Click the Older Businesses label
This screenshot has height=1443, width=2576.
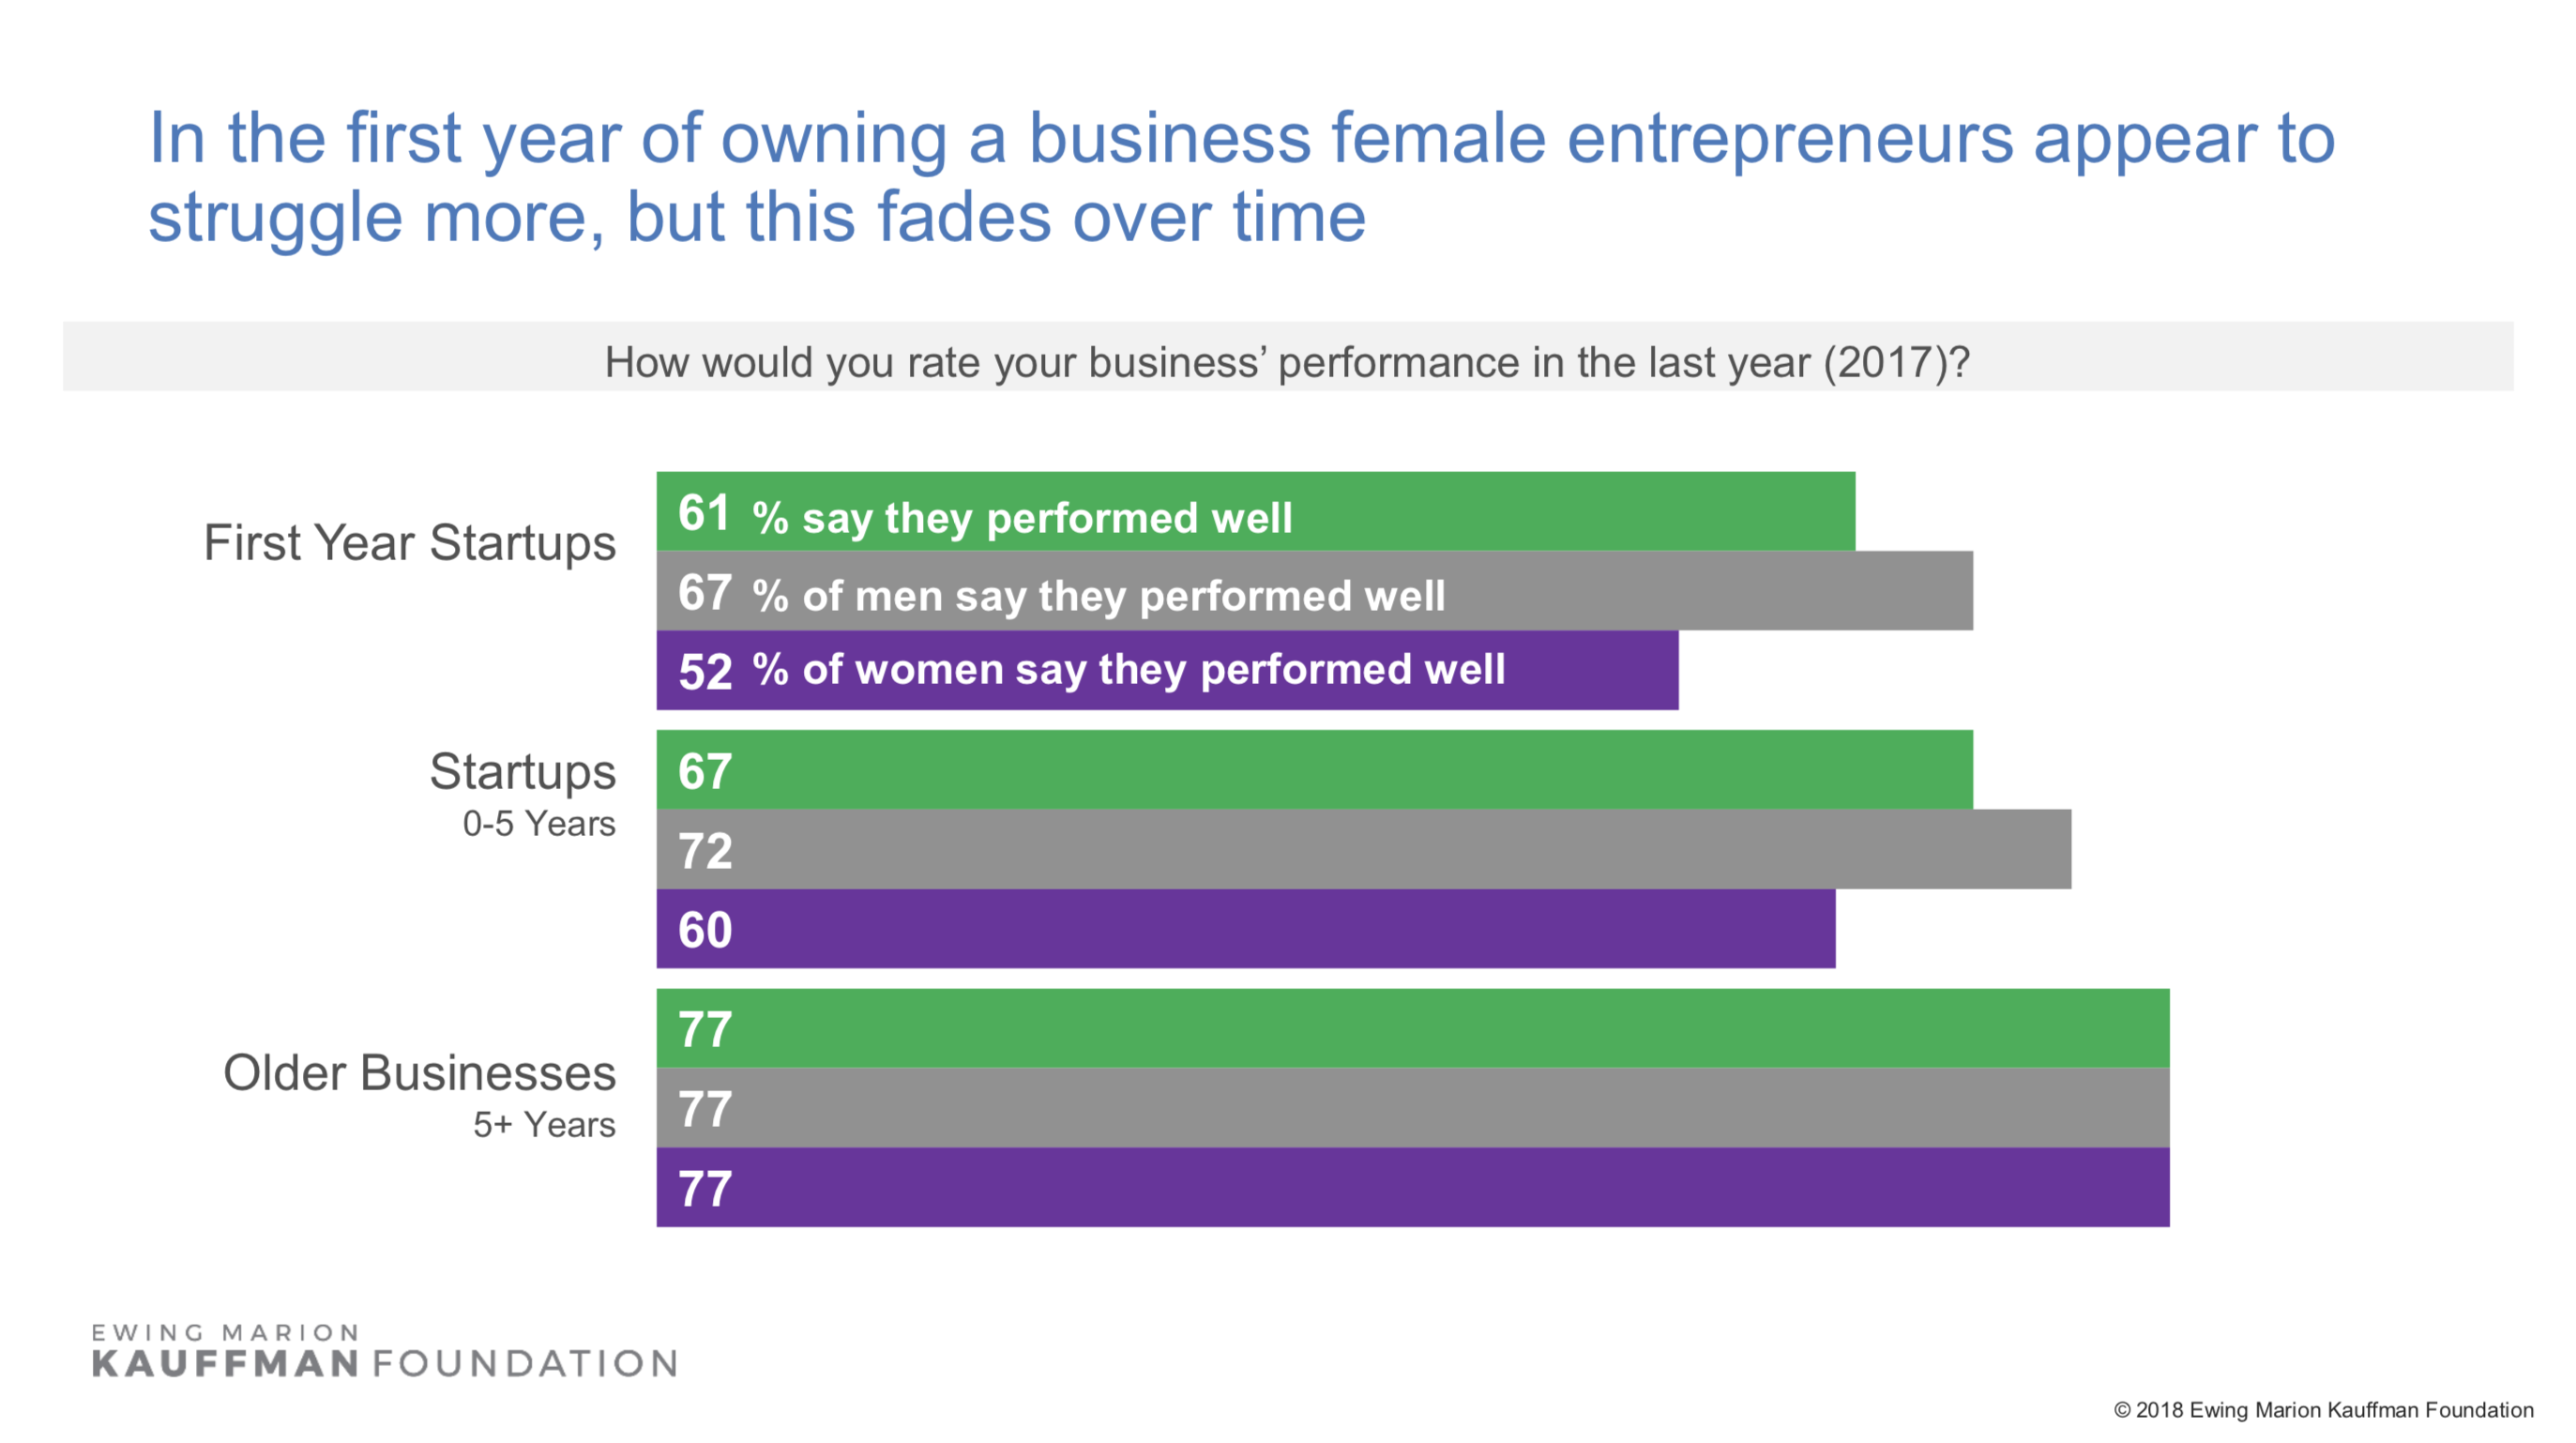click(419, 1073)
